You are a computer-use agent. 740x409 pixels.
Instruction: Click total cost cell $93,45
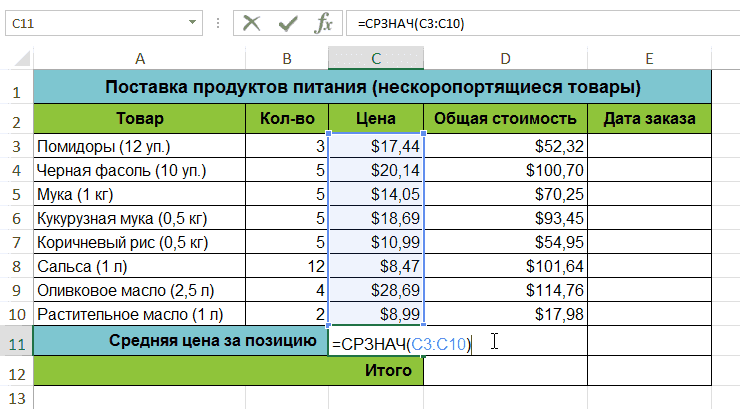505,218
